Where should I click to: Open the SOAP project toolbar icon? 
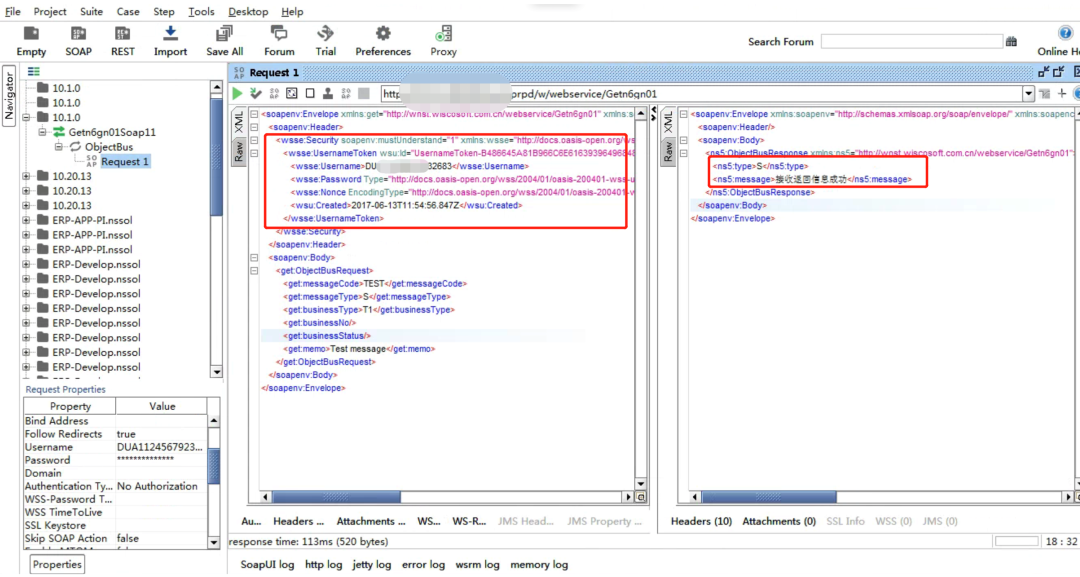coord(79,34)
